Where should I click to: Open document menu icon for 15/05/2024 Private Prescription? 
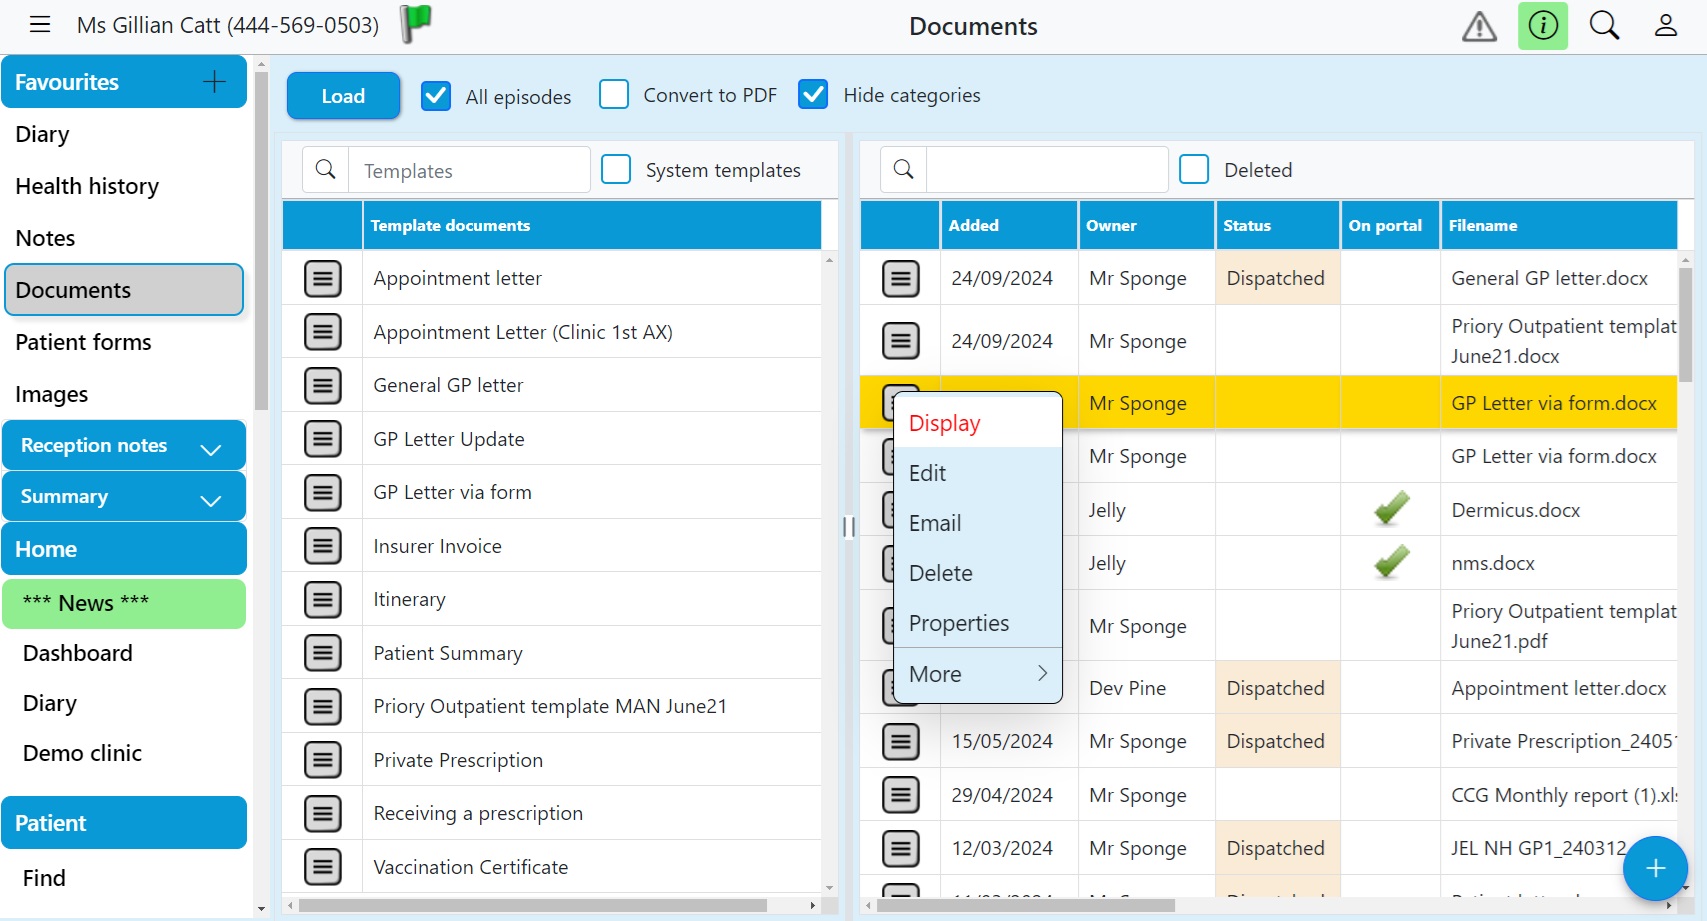pos(901,741)
